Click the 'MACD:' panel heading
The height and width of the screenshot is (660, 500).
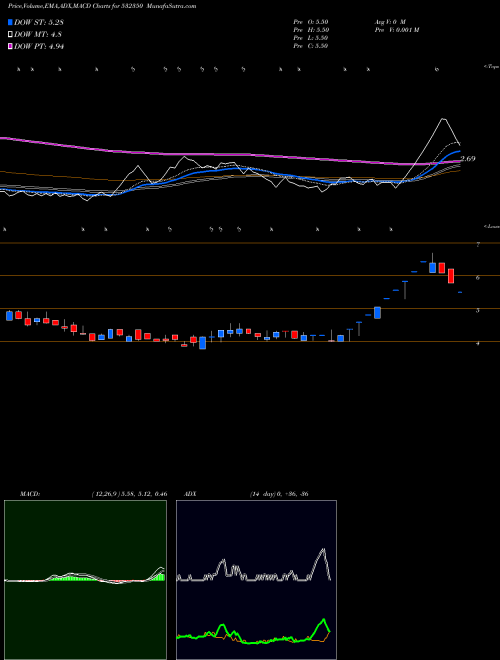click(30, 494)
